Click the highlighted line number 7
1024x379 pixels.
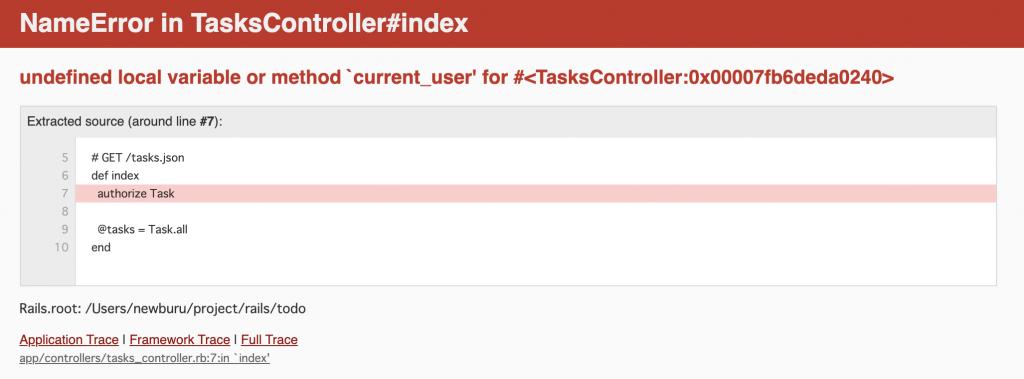click(x=65, y=194)
